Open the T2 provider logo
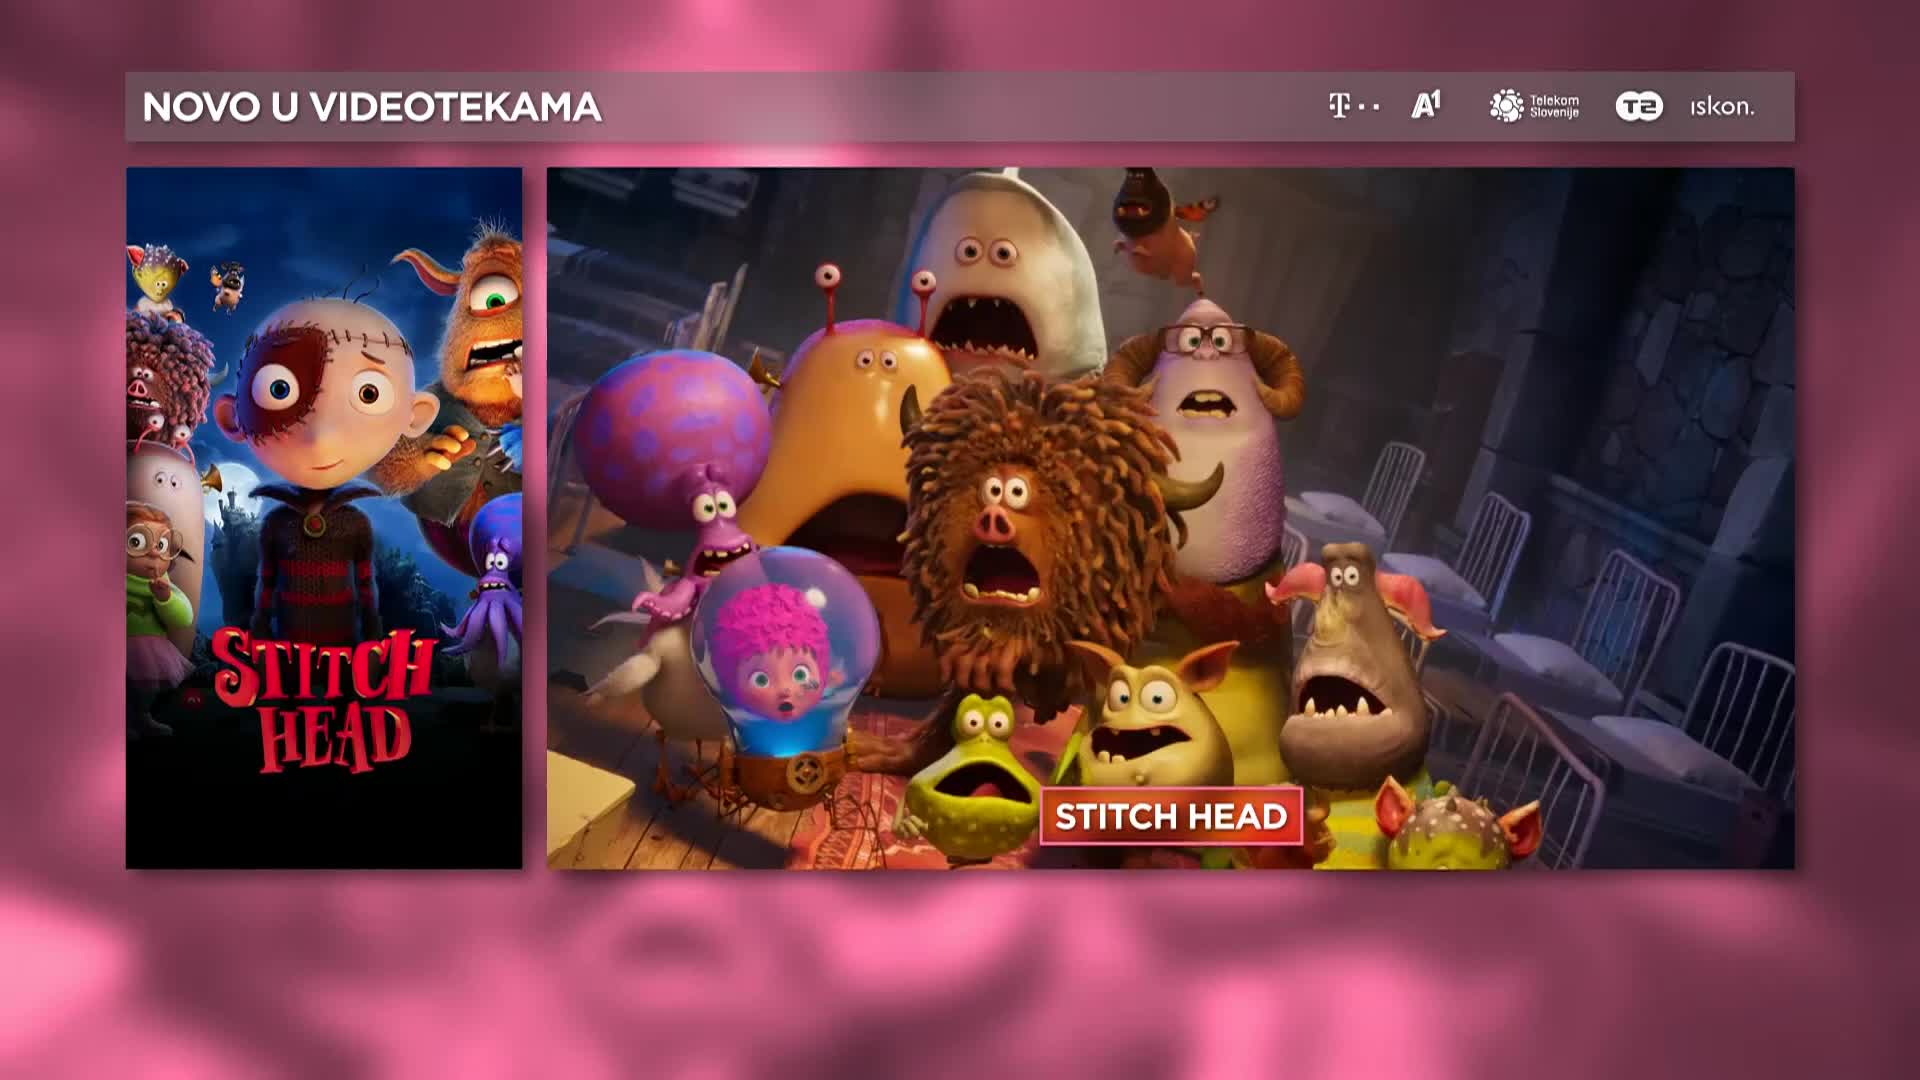Image resolution: width=1920 pixels, height=1080 pixels. tap(1639, 106)
